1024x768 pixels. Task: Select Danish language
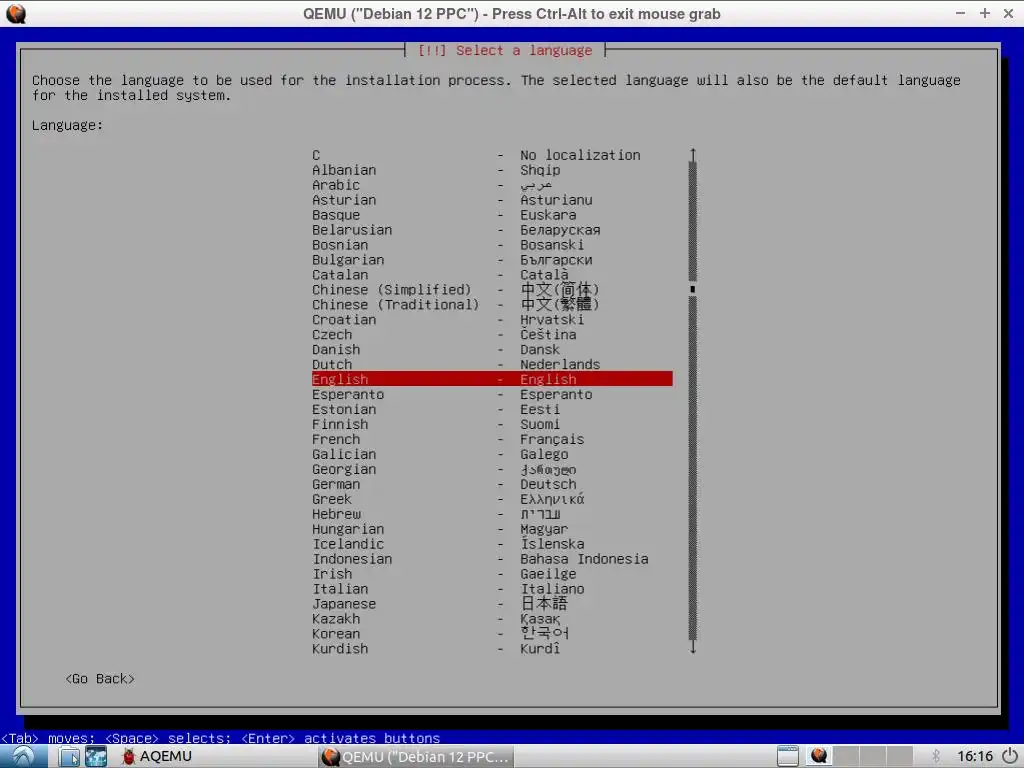[492, 350]
